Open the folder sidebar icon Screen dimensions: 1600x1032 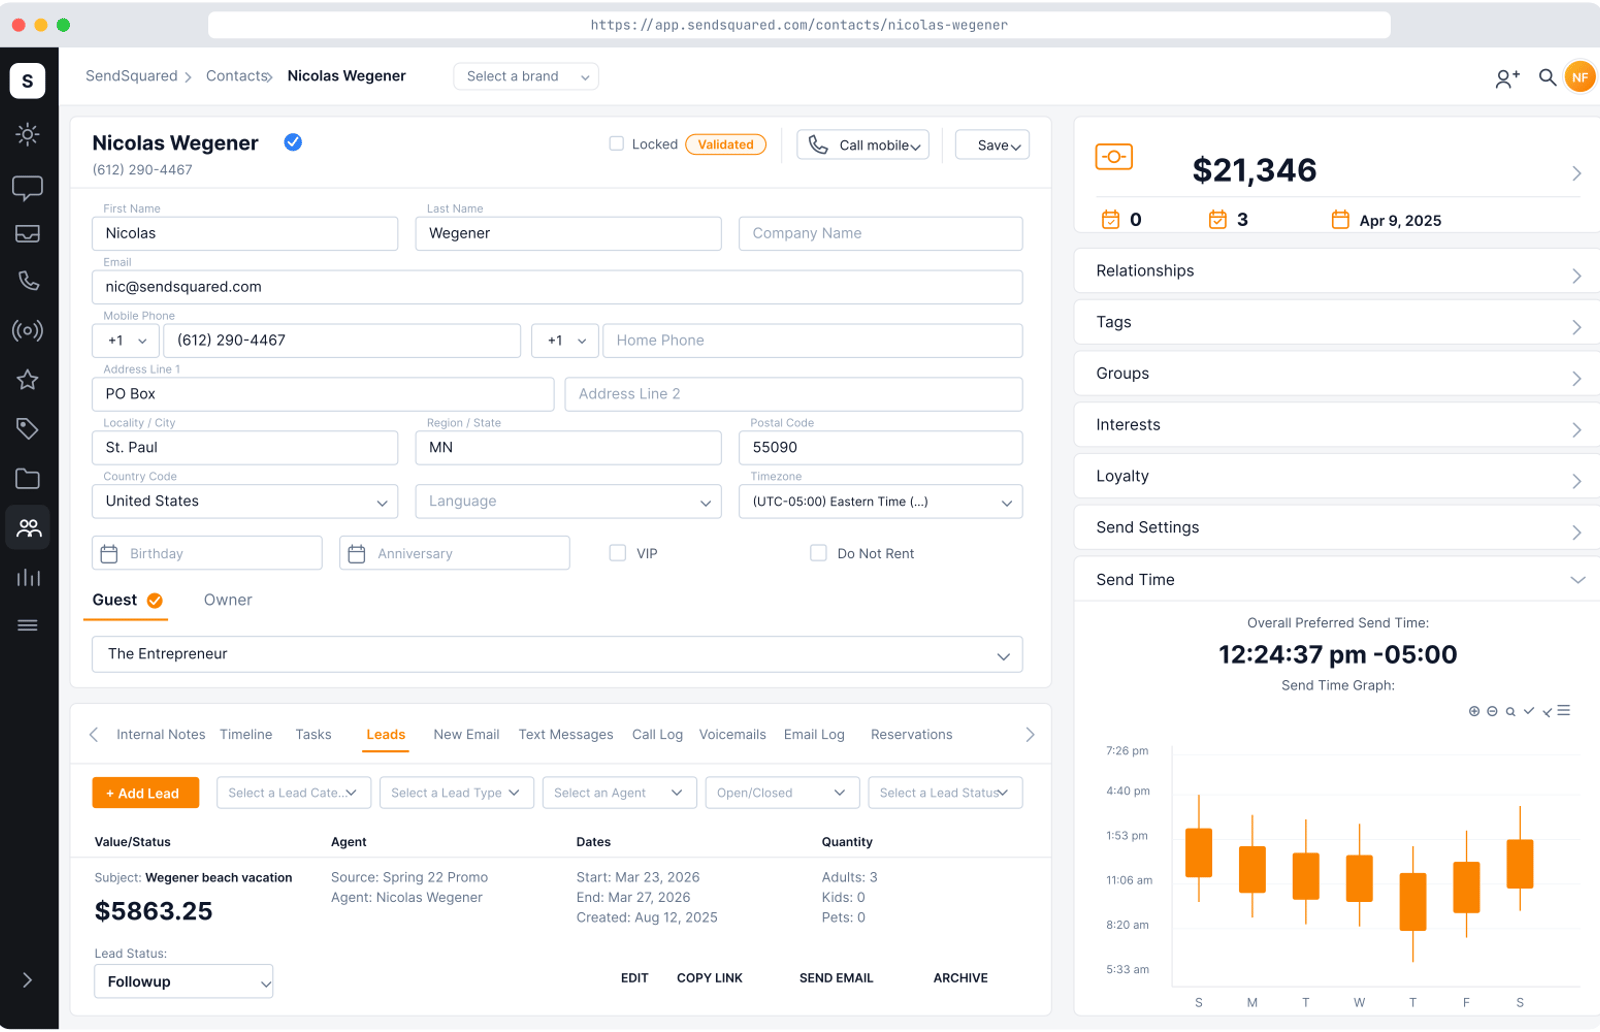28,479
